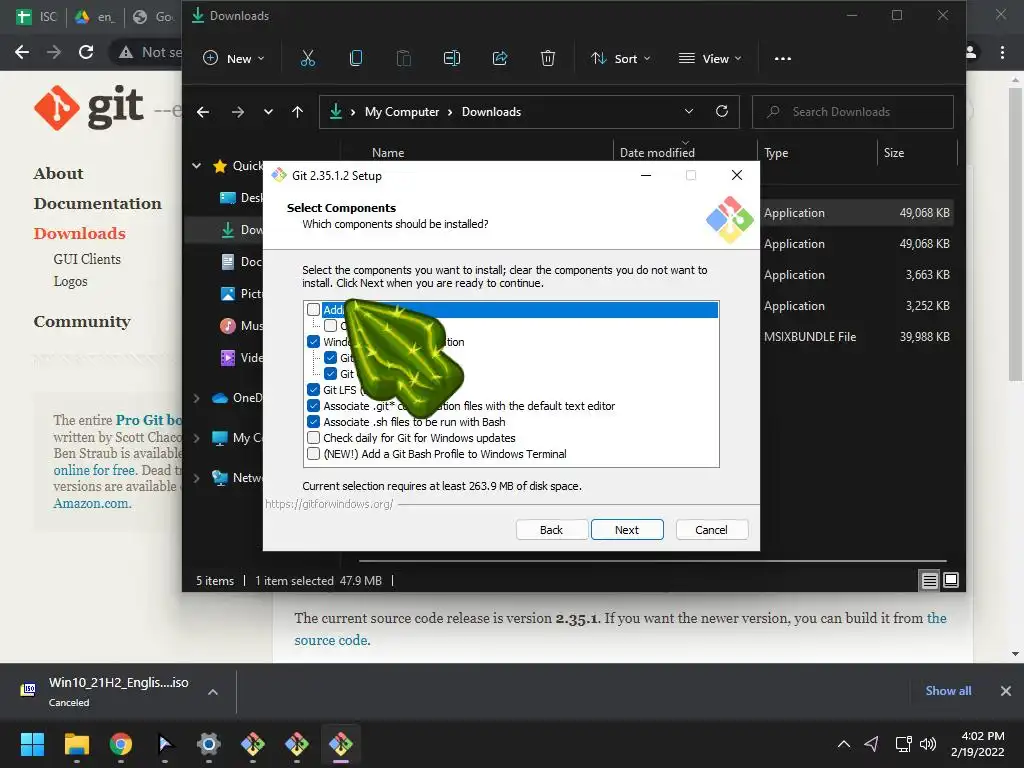Expand the OneDrive tree node
Screen dimensions: 1024x768
(x=197, y=398)
